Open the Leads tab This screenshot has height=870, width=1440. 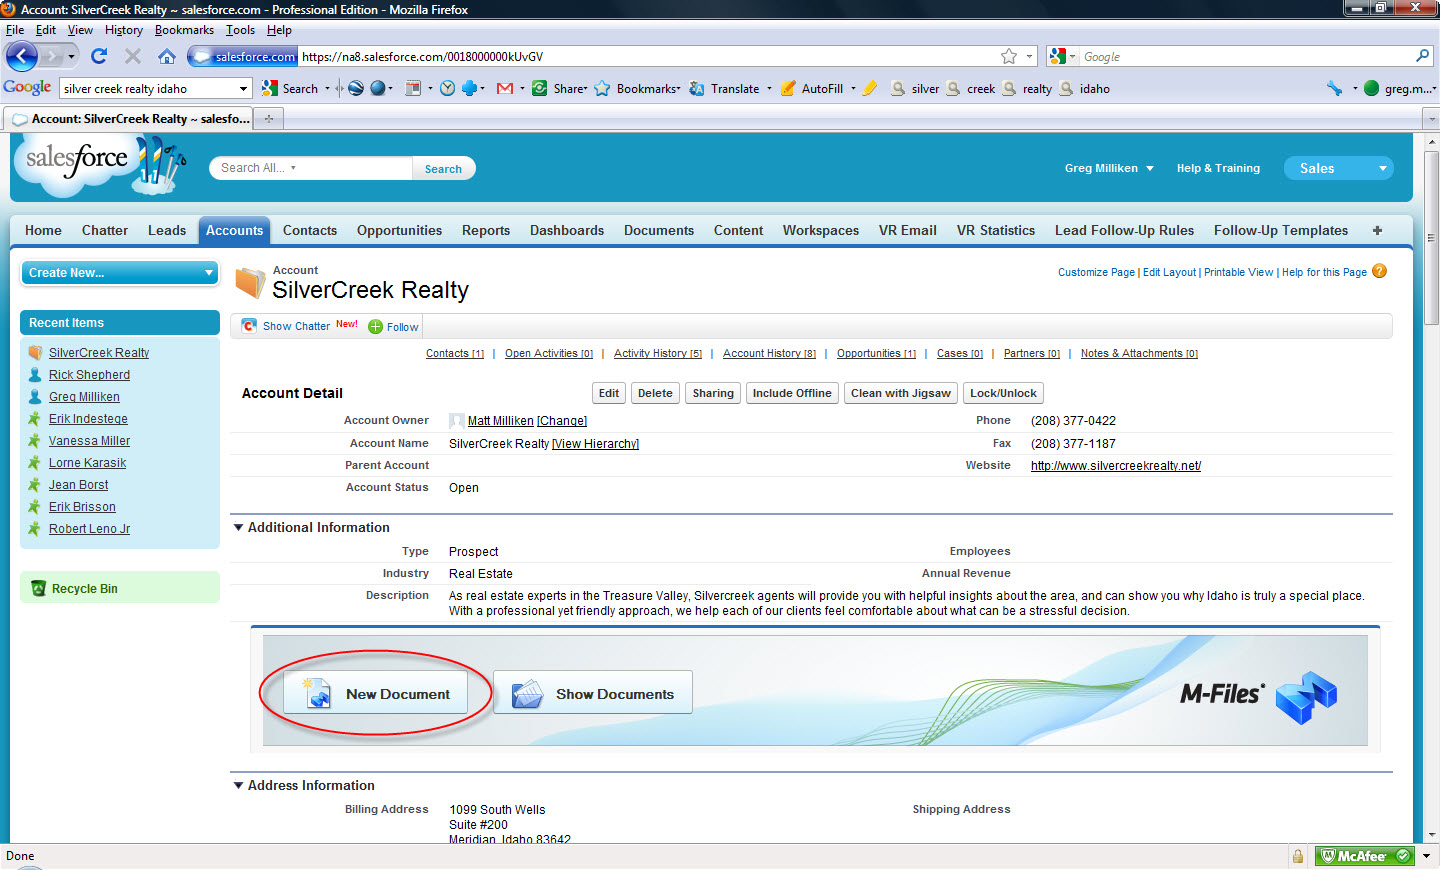167,230
